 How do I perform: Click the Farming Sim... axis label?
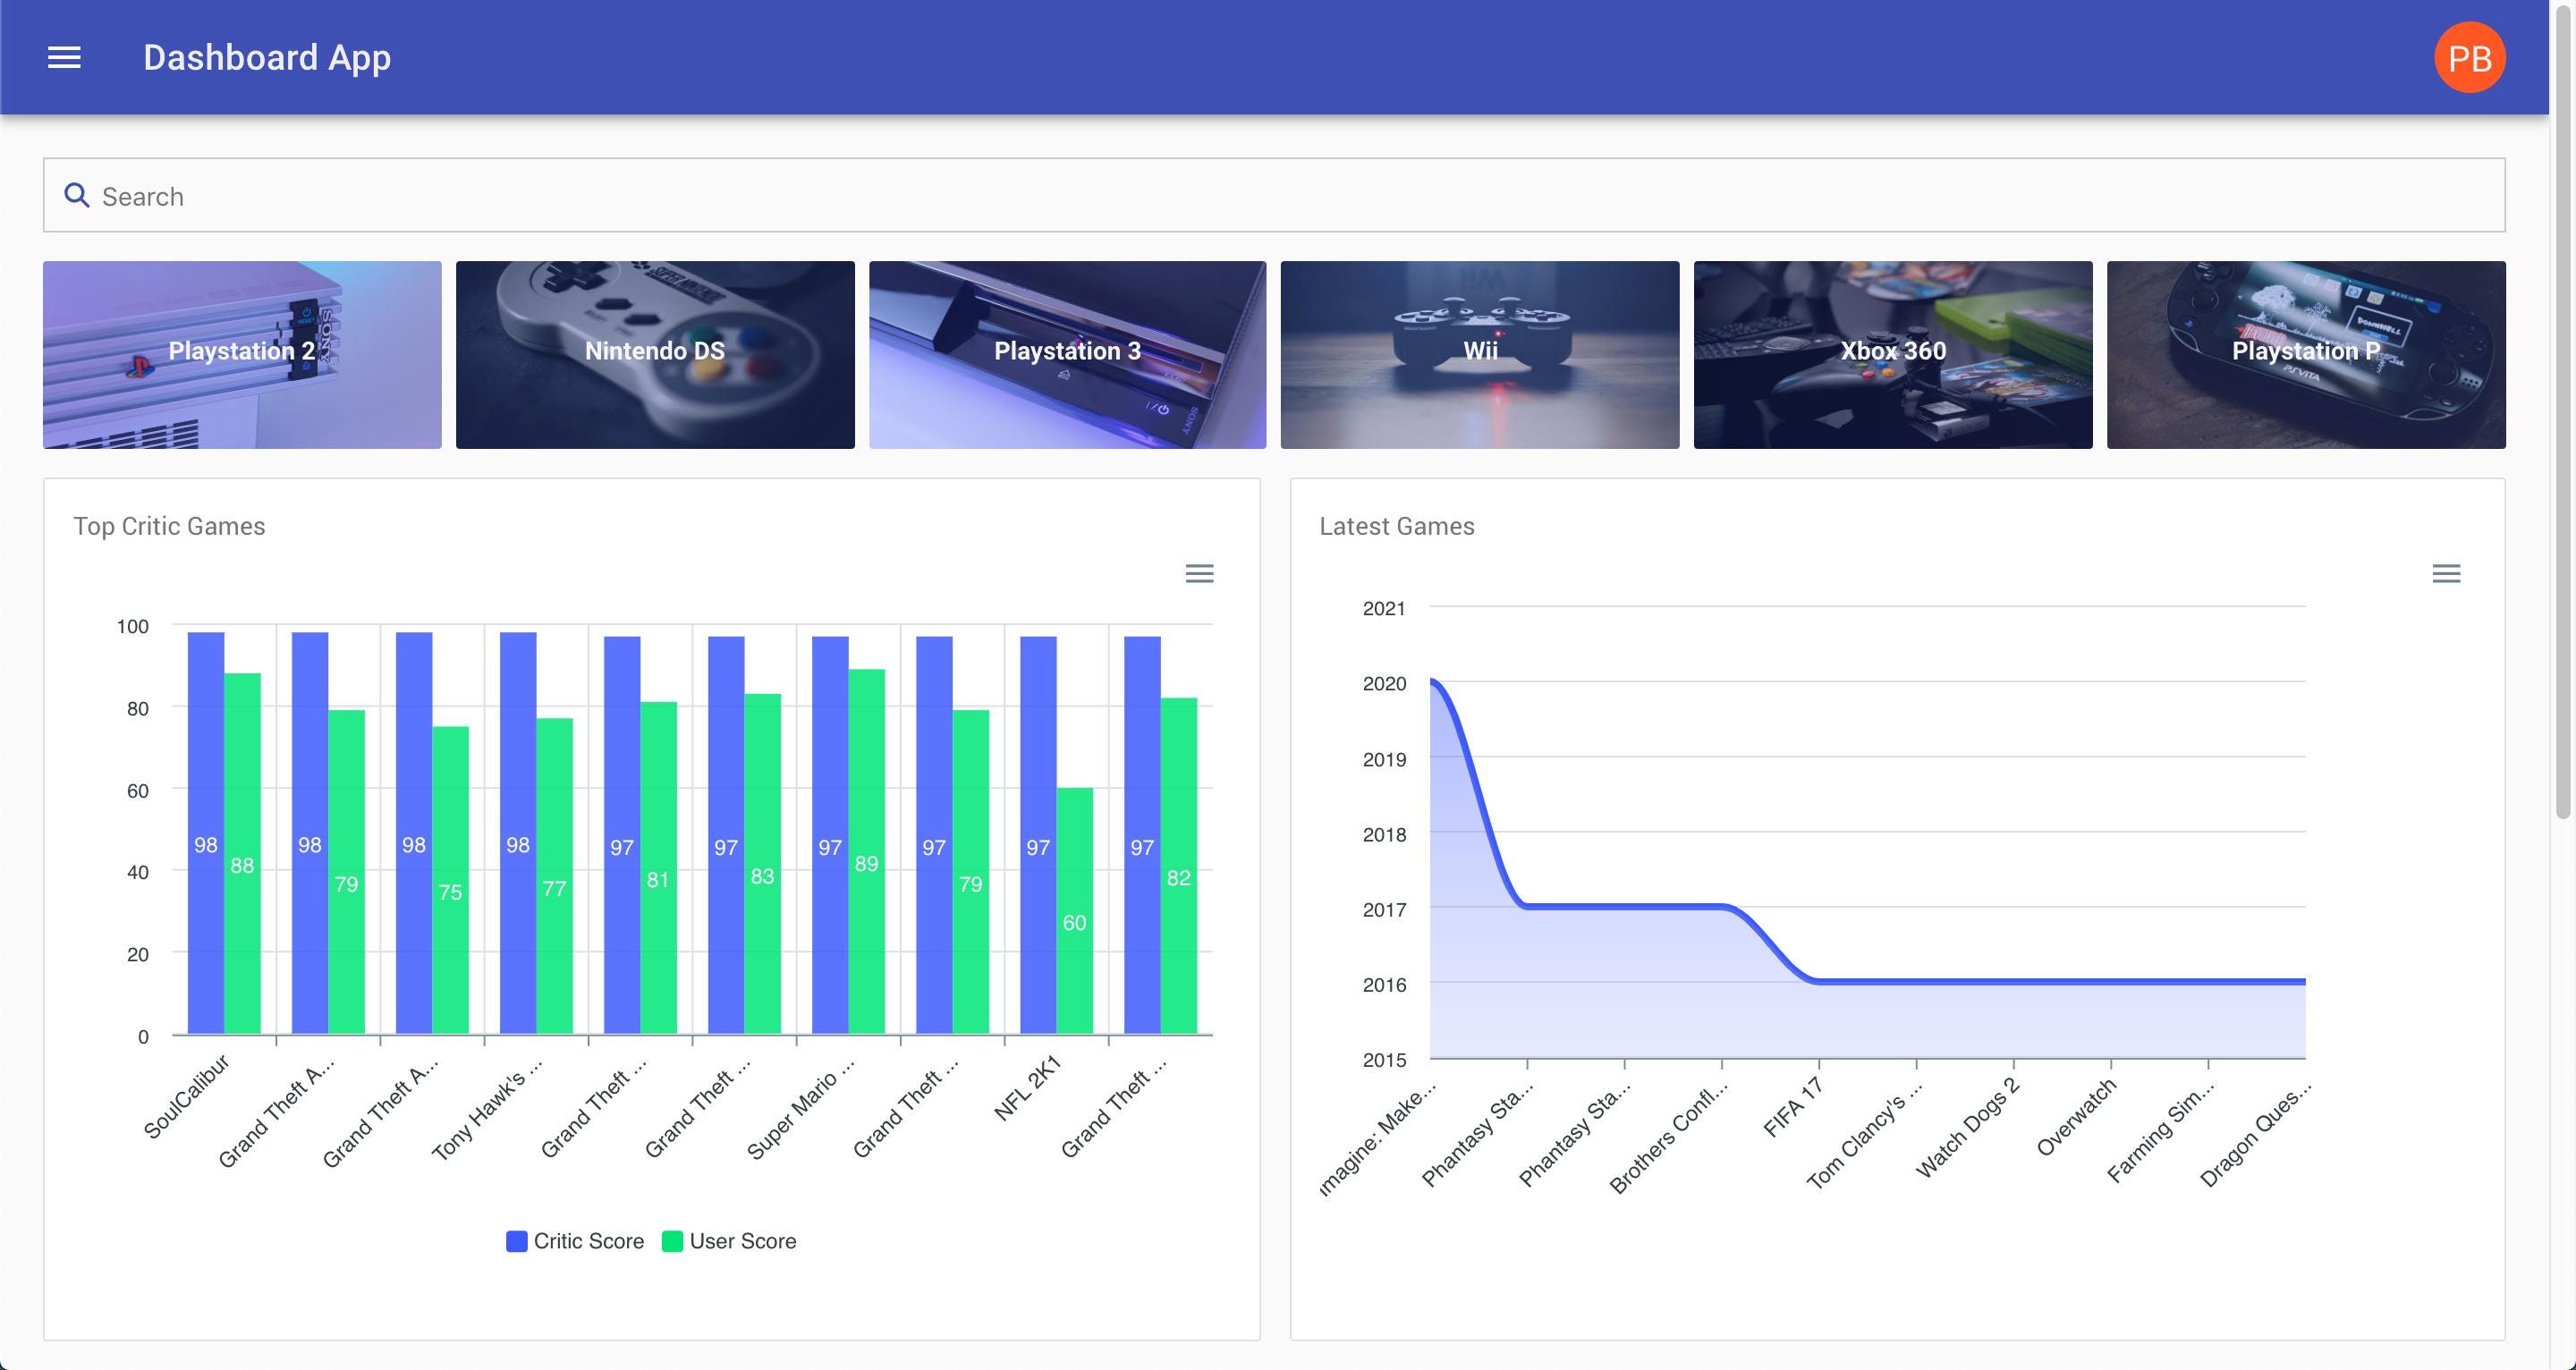pyautogui.click(x=2162, y=1130)
